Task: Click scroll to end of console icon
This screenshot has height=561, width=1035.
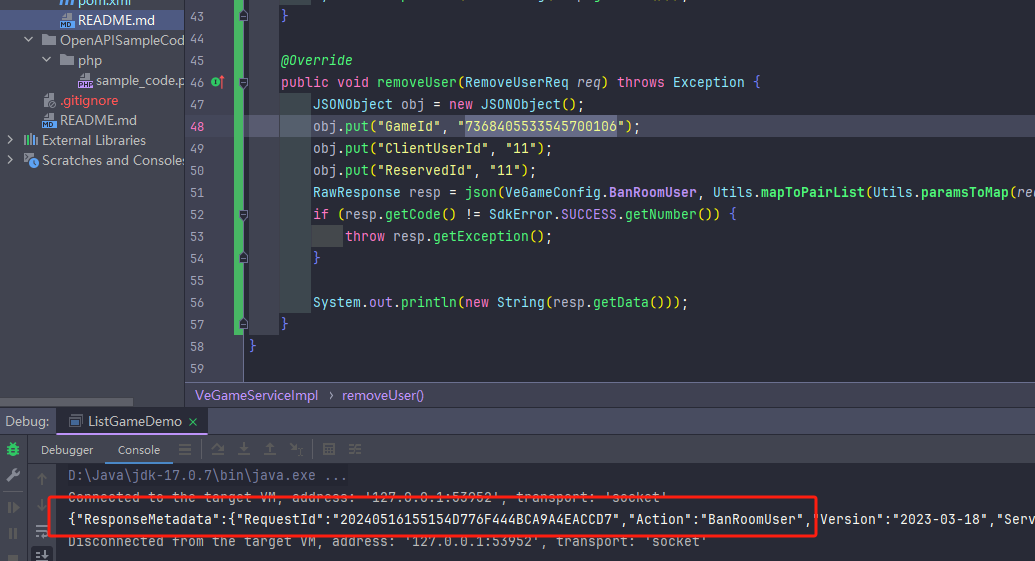Action: pos(42,554)
